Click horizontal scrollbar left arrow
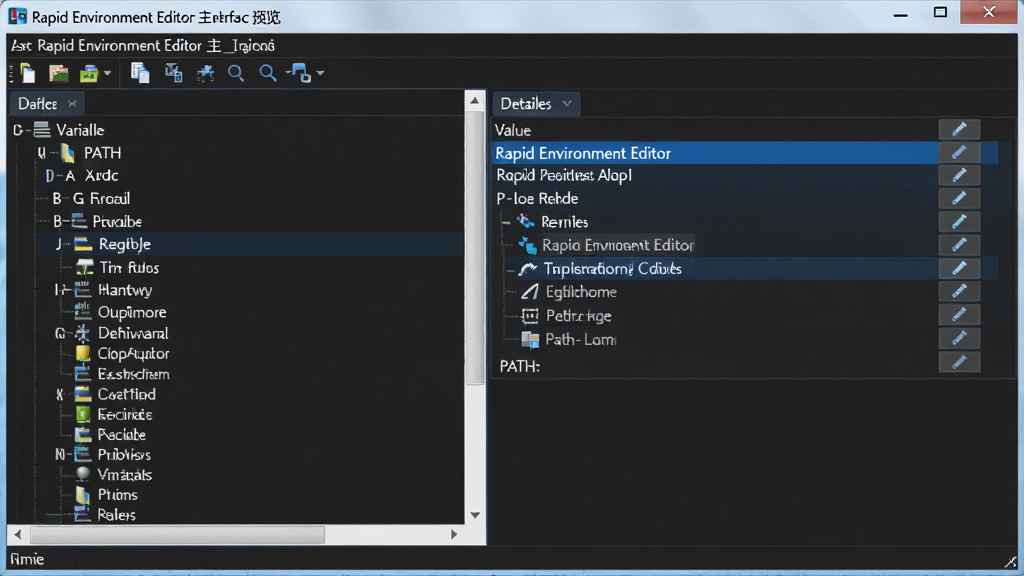The width and height of the screenshot is (1024, 576). coord(18,534)
